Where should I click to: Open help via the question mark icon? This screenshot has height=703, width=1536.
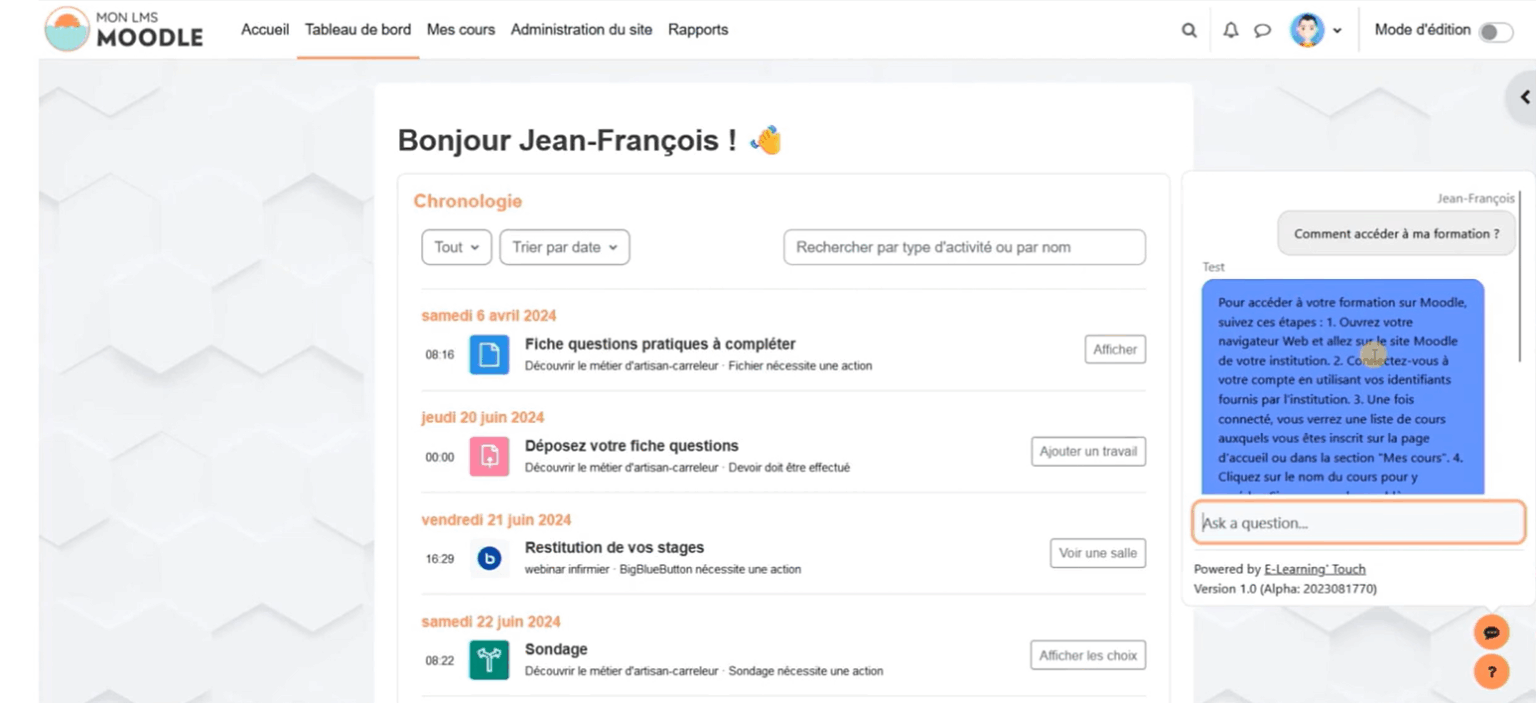[1491, 672]
